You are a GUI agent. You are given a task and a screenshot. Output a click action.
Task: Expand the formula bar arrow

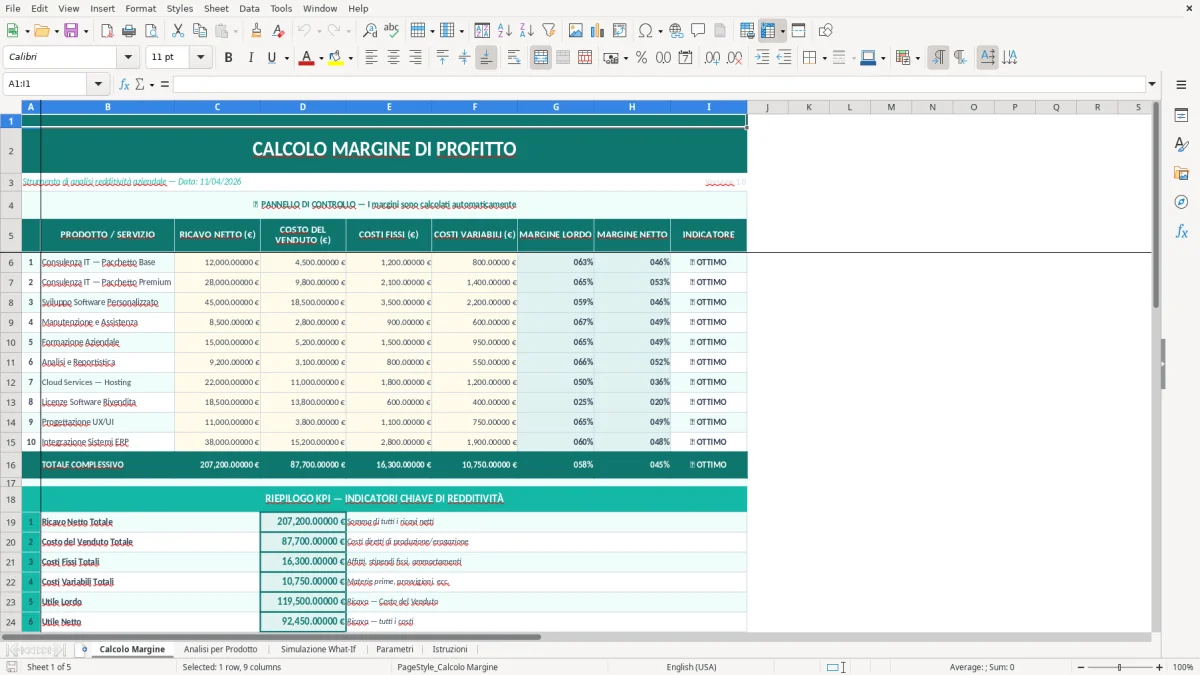coord(1152,84)
